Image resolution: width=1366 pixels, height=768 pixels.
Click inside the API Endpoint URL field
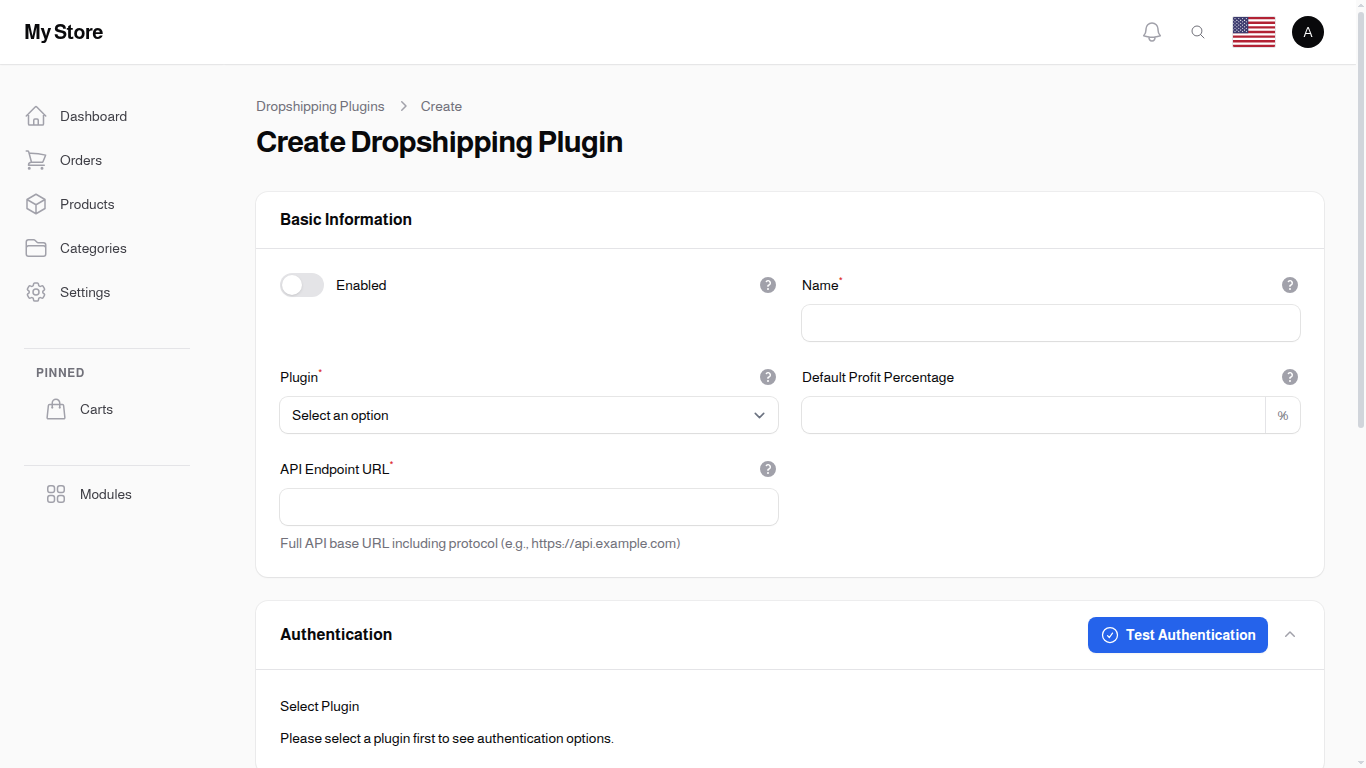coord(528,507)
